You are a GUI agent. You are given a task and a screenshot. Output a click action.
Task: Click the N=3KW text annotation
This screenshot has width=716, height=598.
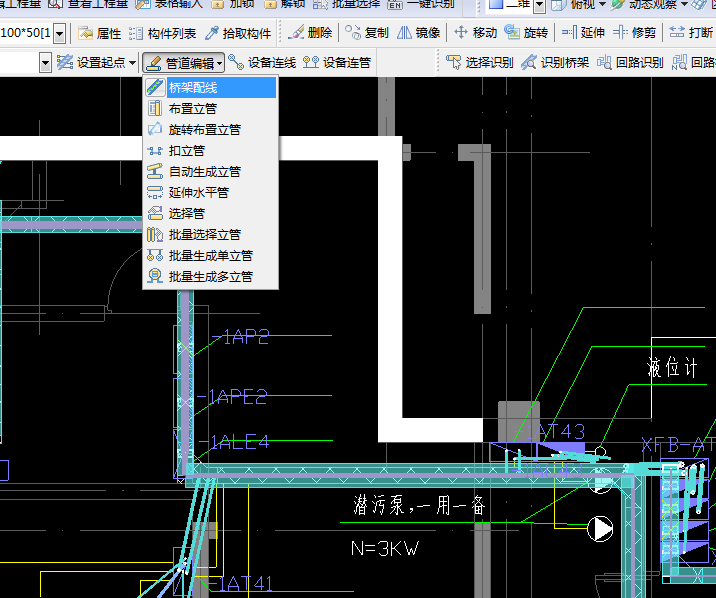pos(384,548)
